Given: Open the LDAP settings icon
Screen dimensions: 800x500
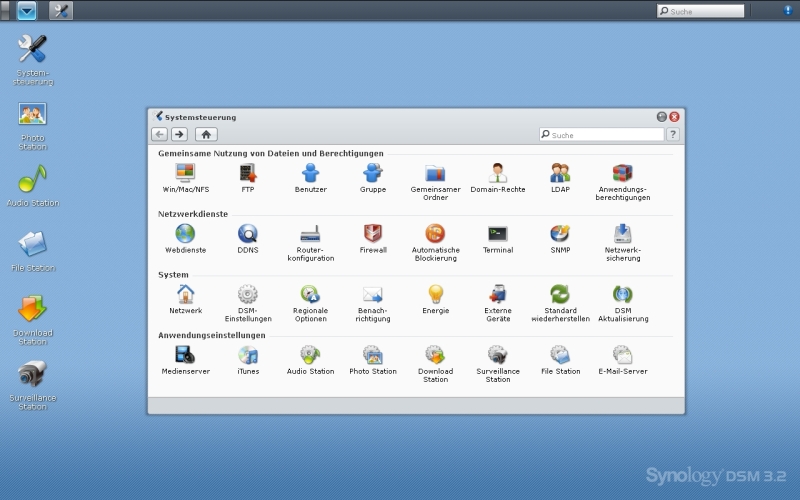Looking at the screenshot, I should (x=560, y=173).
